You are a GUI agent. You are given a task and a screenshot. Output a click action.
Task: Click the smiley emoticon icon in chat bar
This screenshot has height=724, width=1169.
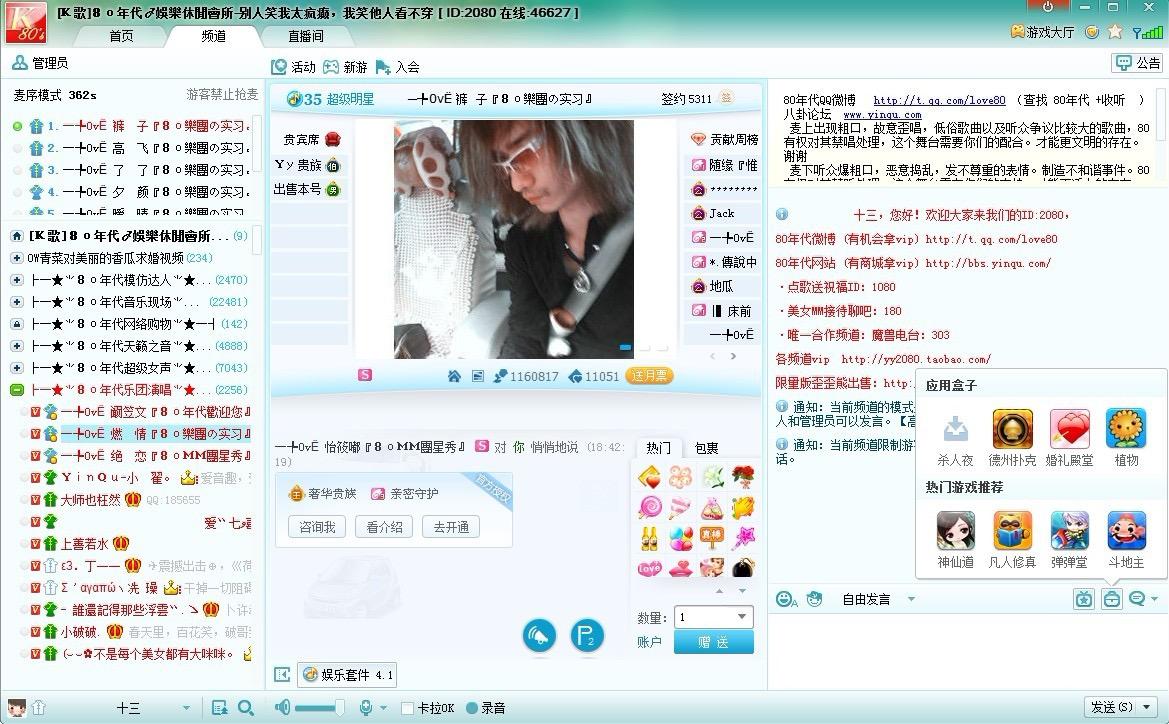(786, 599)
